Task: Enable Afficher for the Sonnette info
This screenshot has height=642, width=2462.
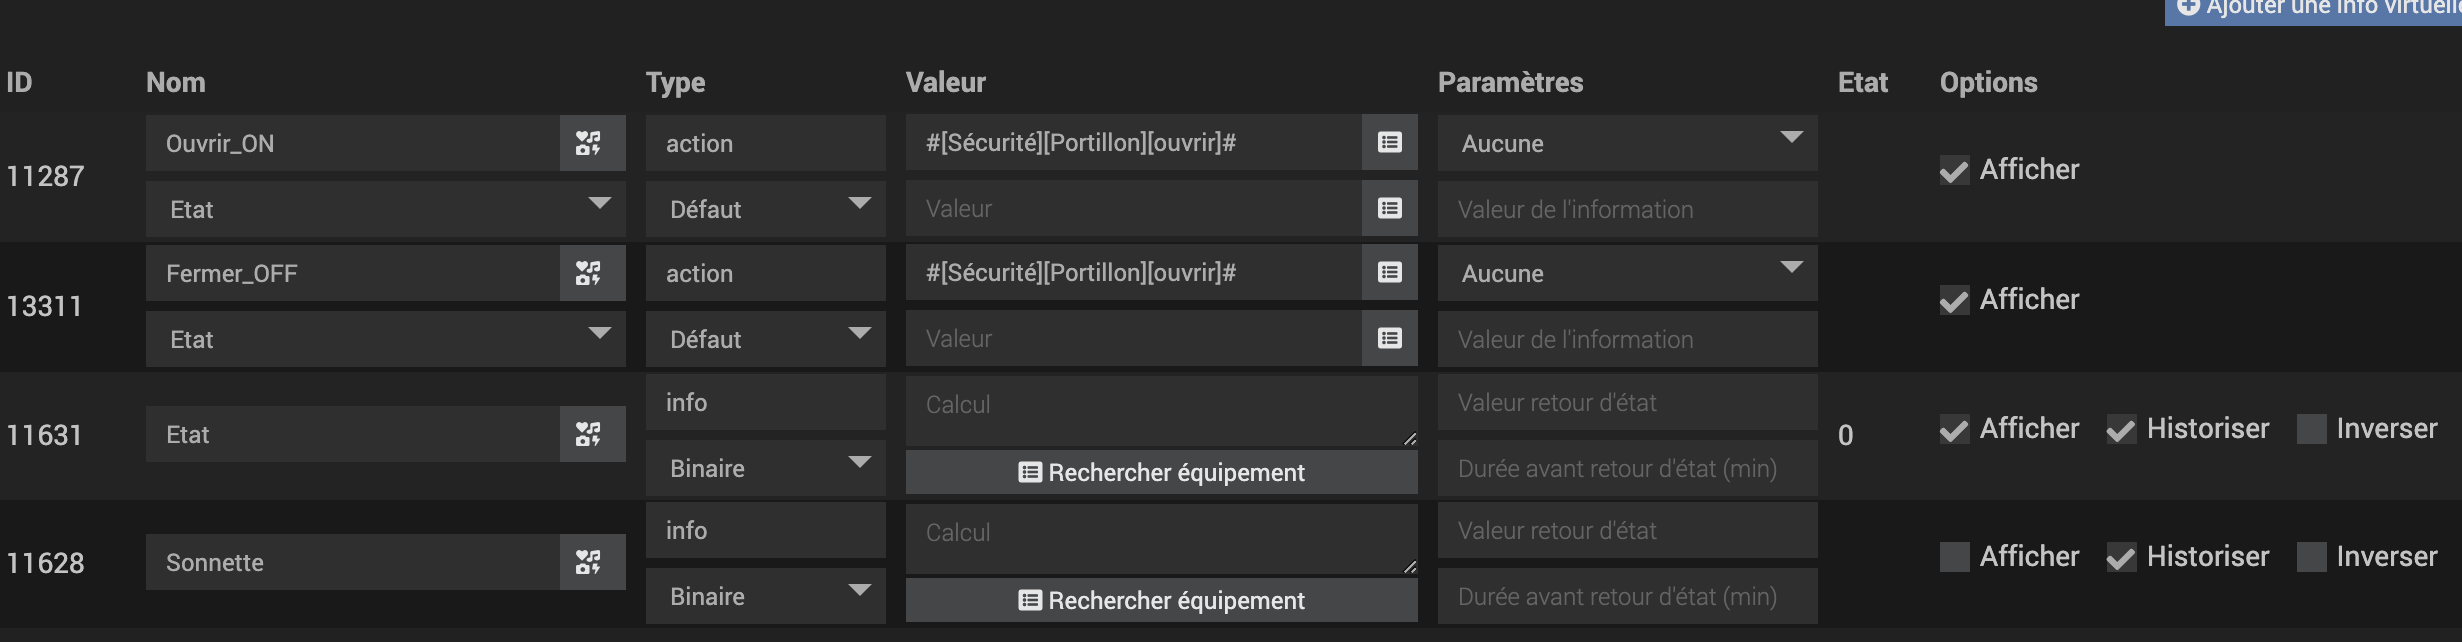Action: [x=1954, y=557]
